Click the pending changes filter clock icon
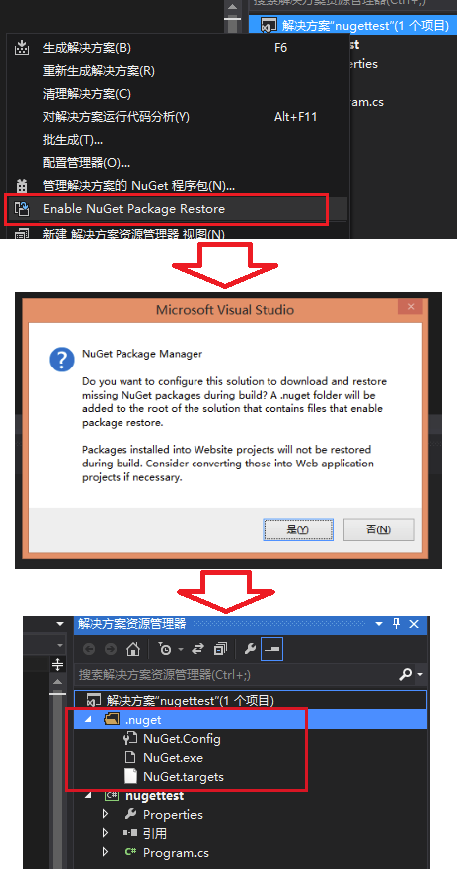Screen dimensions: 457x876 coord(165,649)
